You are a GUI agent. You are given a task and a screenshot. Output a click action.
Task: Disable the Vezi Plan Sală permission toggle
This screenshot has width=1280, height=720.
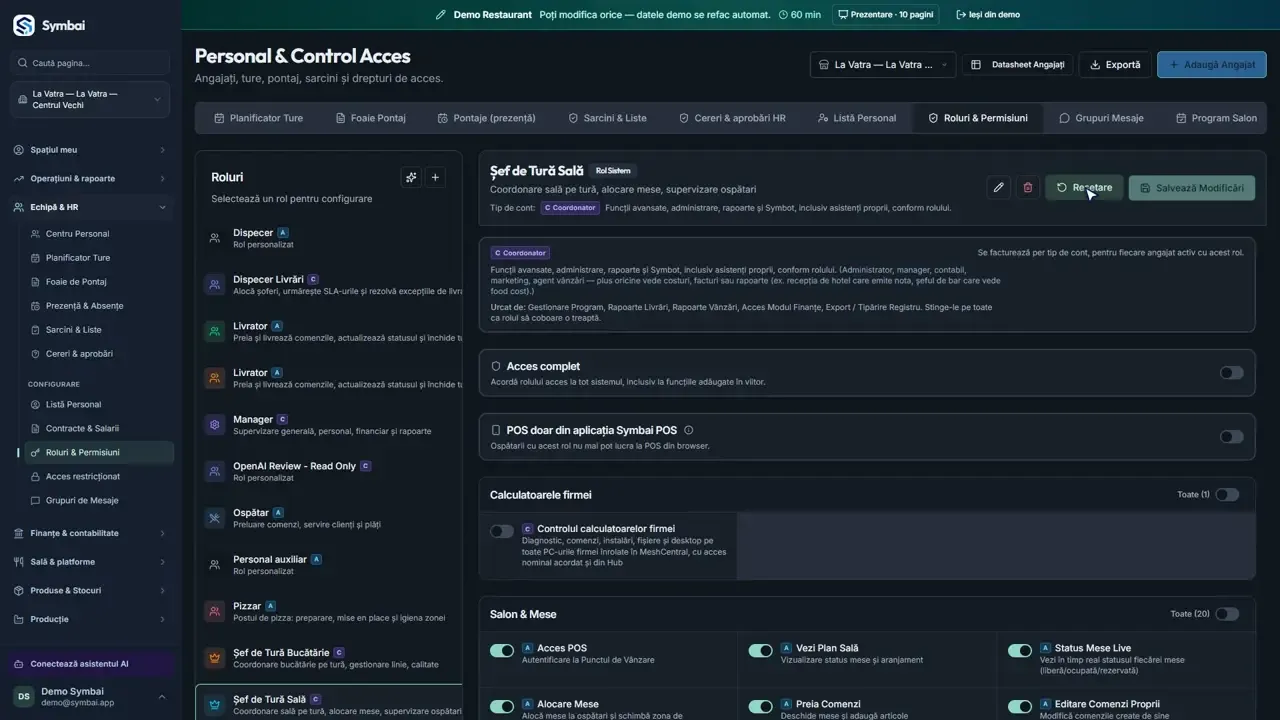760,651
